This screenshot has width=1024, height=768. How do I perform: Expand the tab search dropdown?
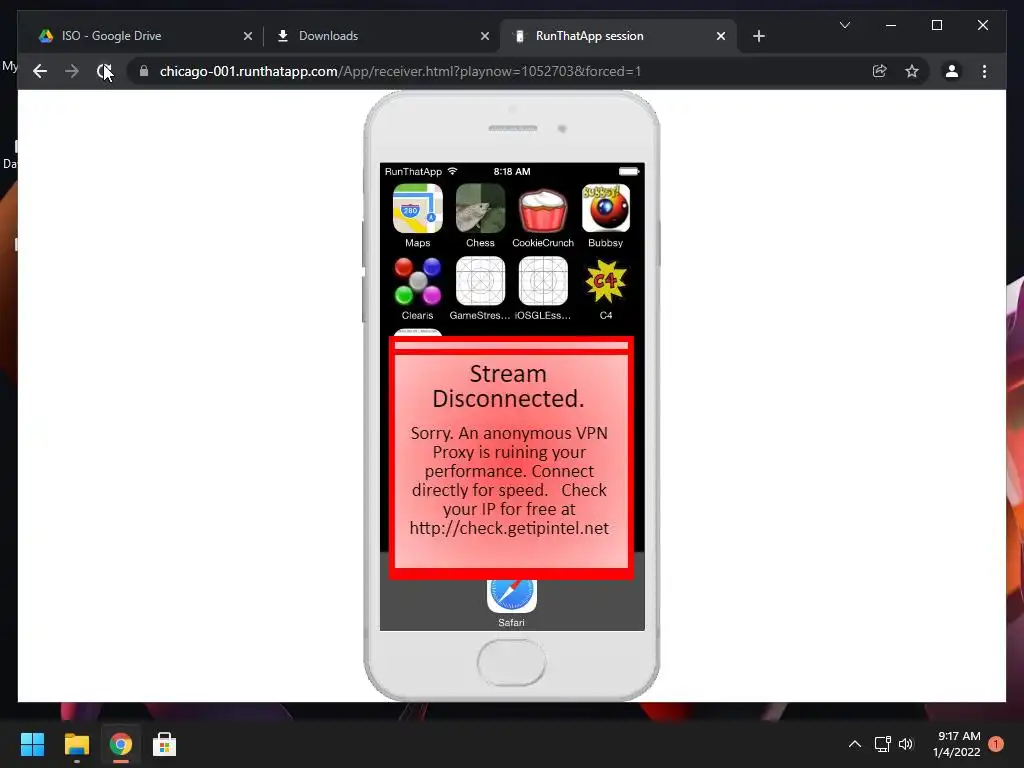pos(845,25)
